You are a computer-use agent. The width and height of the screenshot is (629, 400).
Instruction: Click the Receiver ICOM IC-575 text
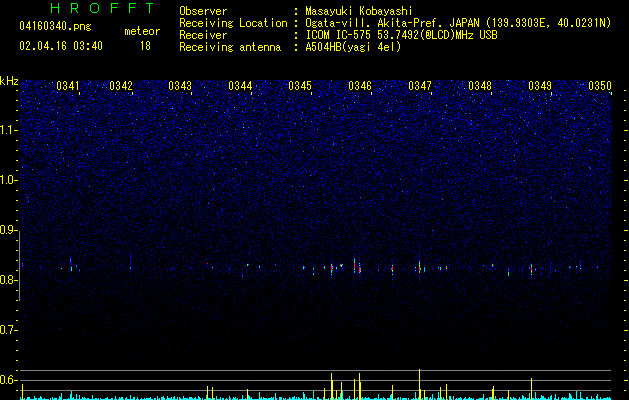[401, 35]
